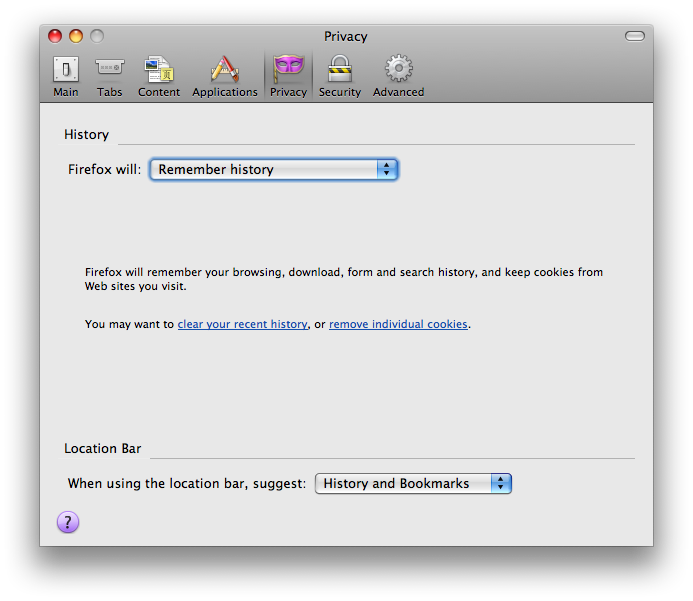Switch to the Tabs preferences pane
Image resolution: width=693 pixels, height=601 pixels.
pos(110,76)
